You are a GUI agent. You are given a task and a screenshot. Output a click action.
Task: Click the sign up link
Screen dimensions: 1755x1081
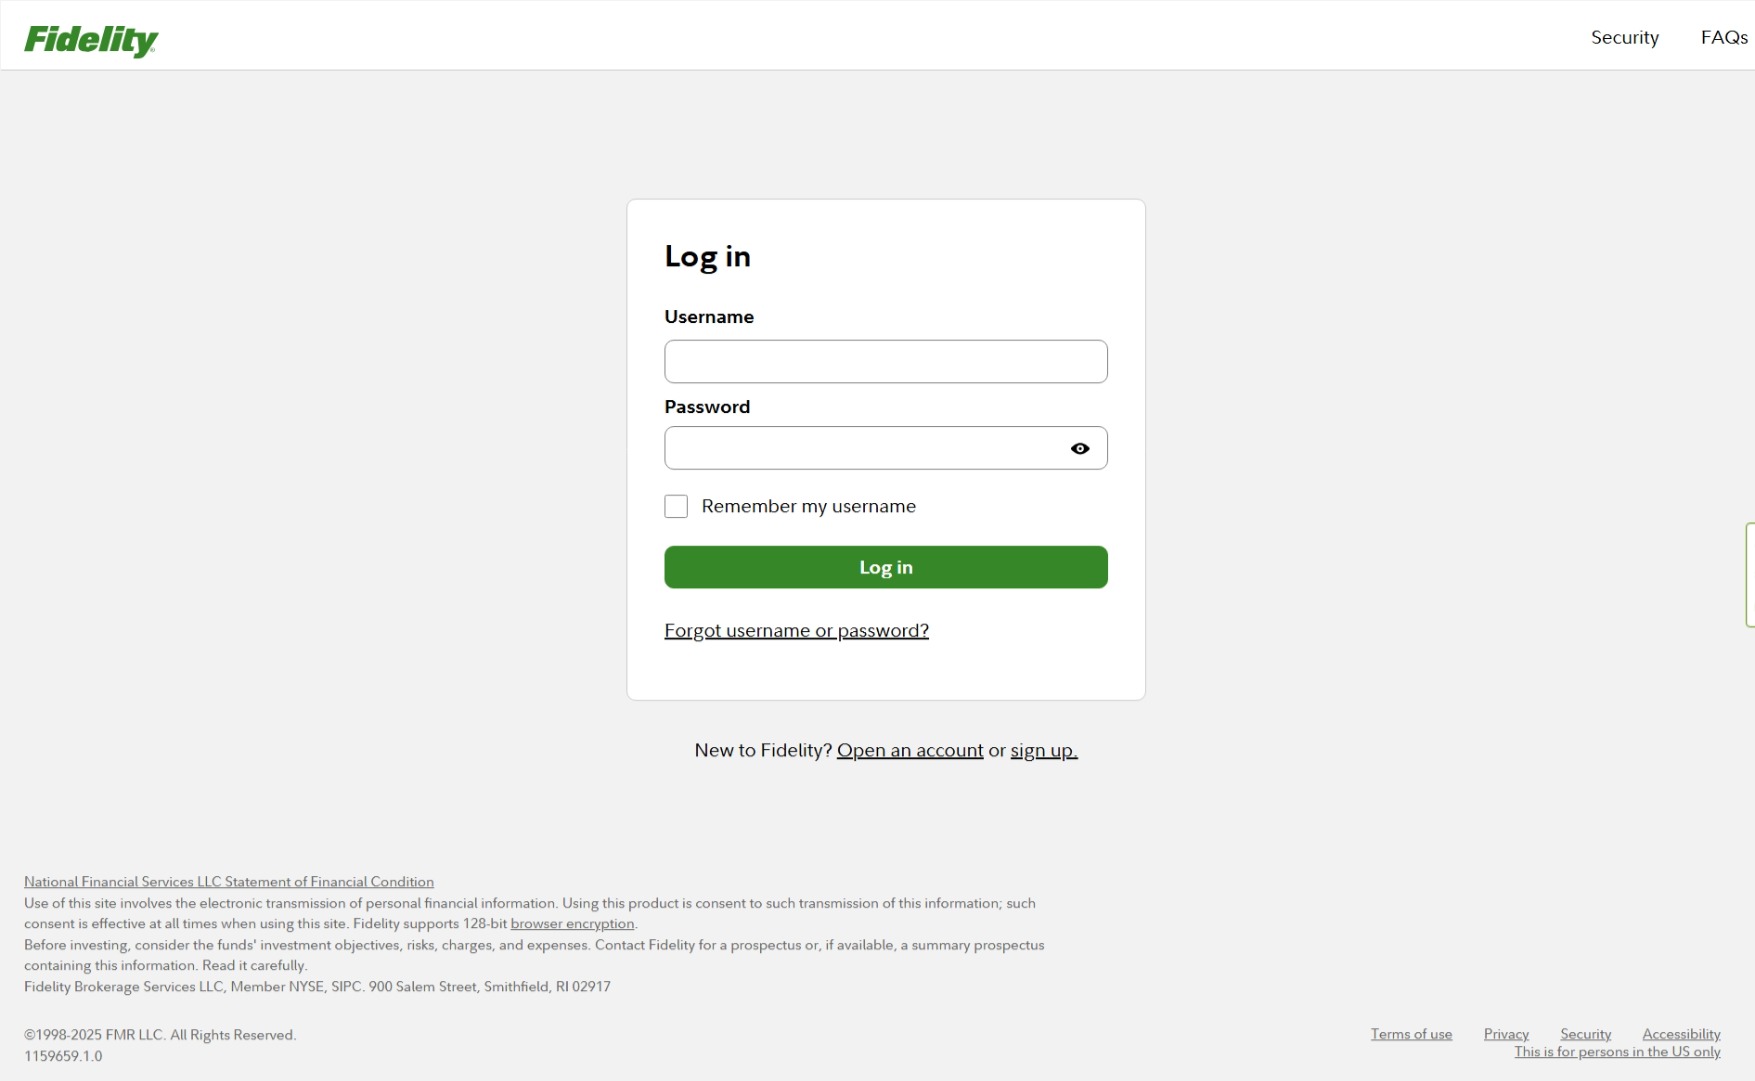pos(1044,750)
